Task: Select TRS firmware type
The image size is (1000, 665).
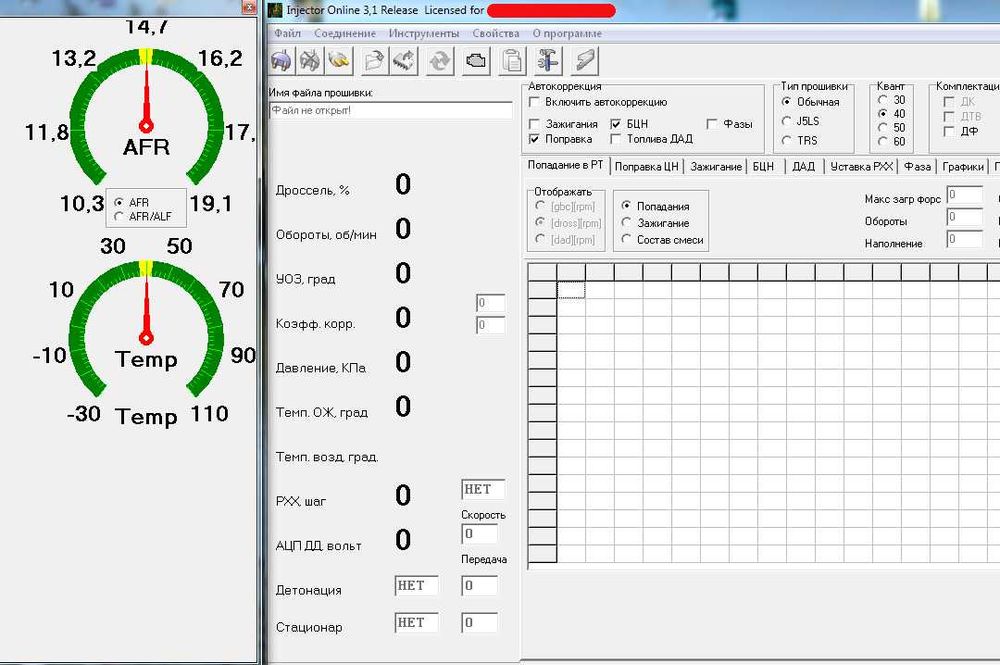Action: [786, 140]
